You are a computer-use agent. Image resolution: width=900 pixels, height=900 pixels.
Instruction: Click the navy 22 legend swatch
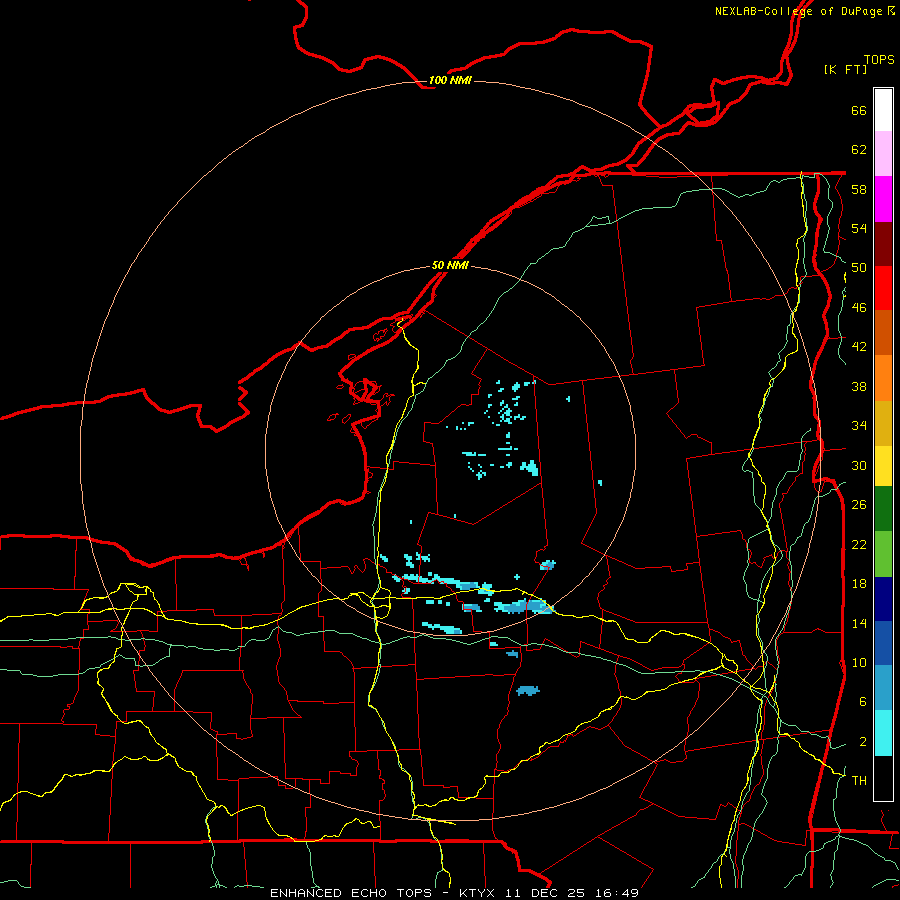pos(883,599)
